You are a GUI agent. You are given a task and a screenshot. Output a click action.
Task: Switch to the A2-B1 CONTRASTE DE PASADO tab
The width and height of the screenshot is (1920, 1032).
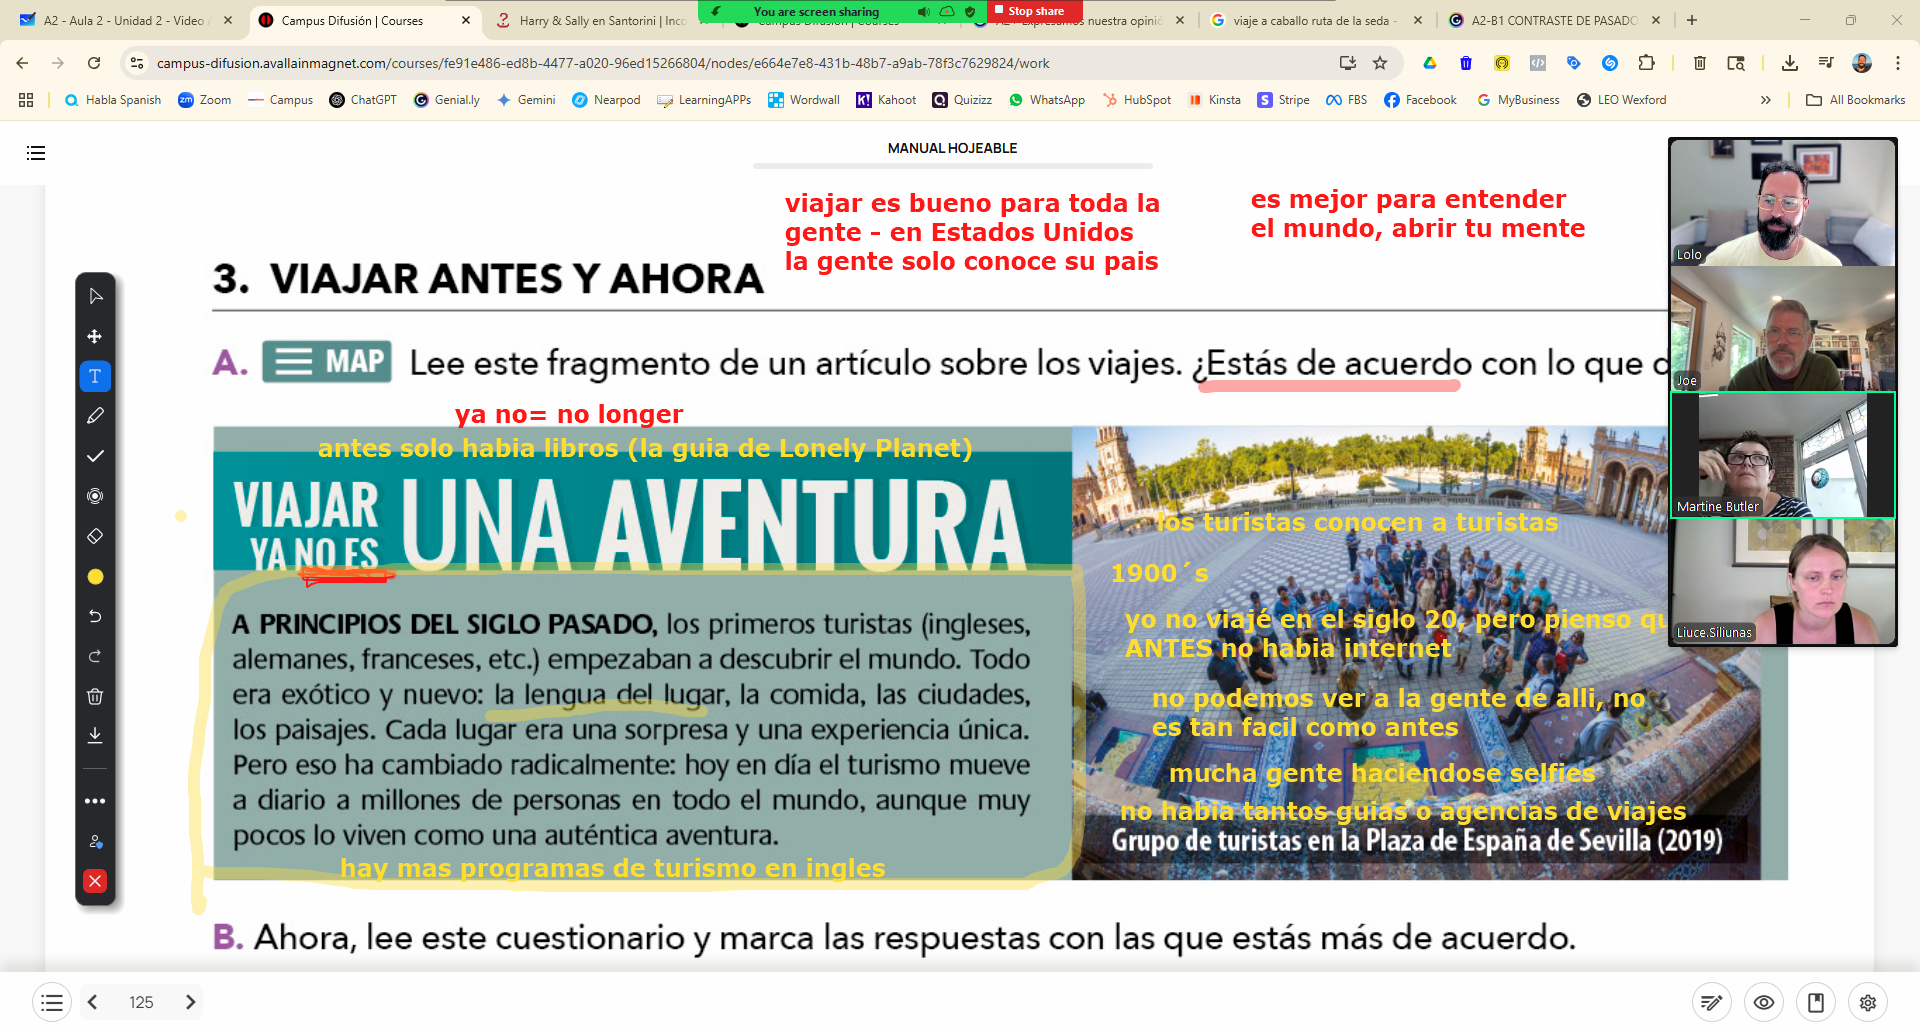click(x=1554, y=20)
